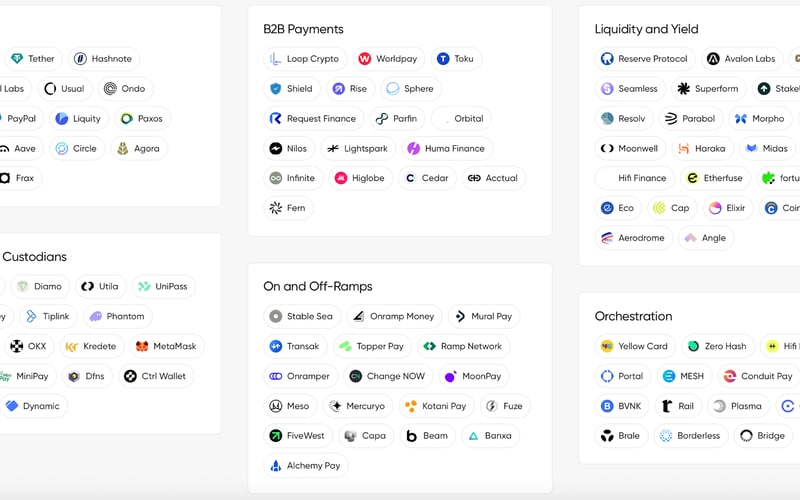The width and height of the screenshot is (800, 500).
Task: Open the Elixir chip
Action: pyautogui.click(x=728, y=208)
